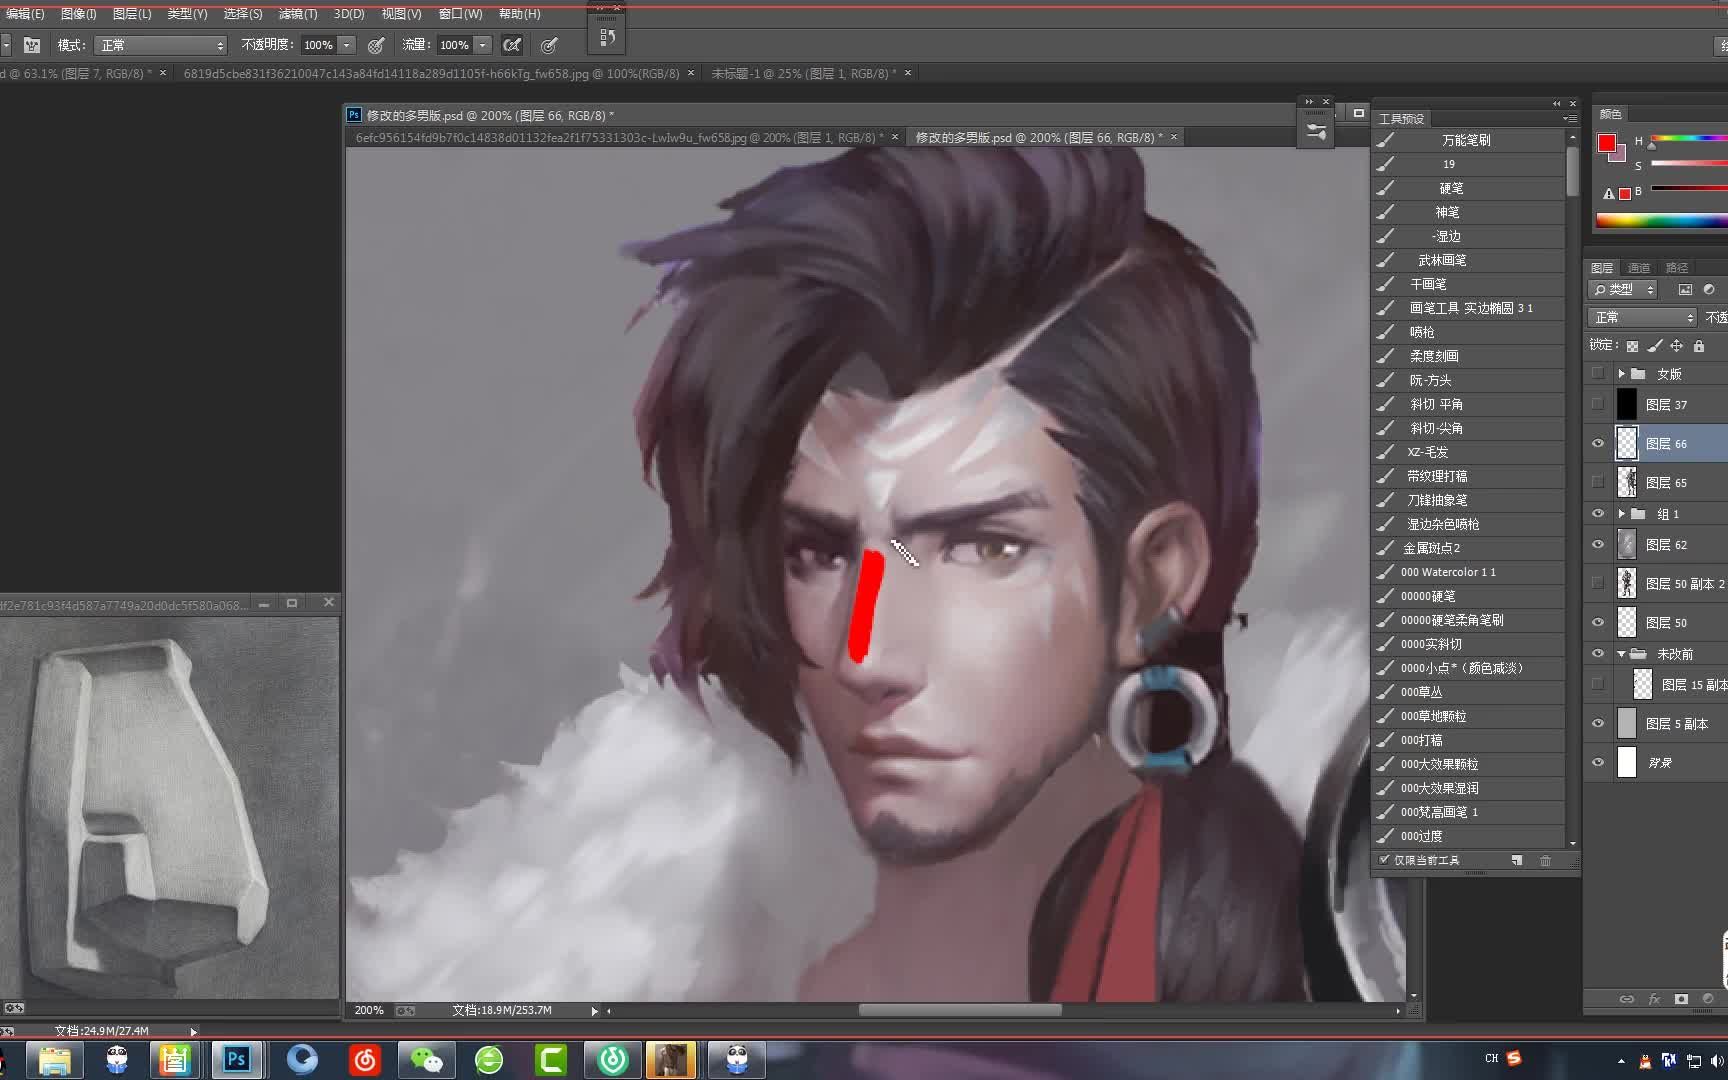Open the 不透明度 opacity dropdown arrow

[x=347, y=45]
